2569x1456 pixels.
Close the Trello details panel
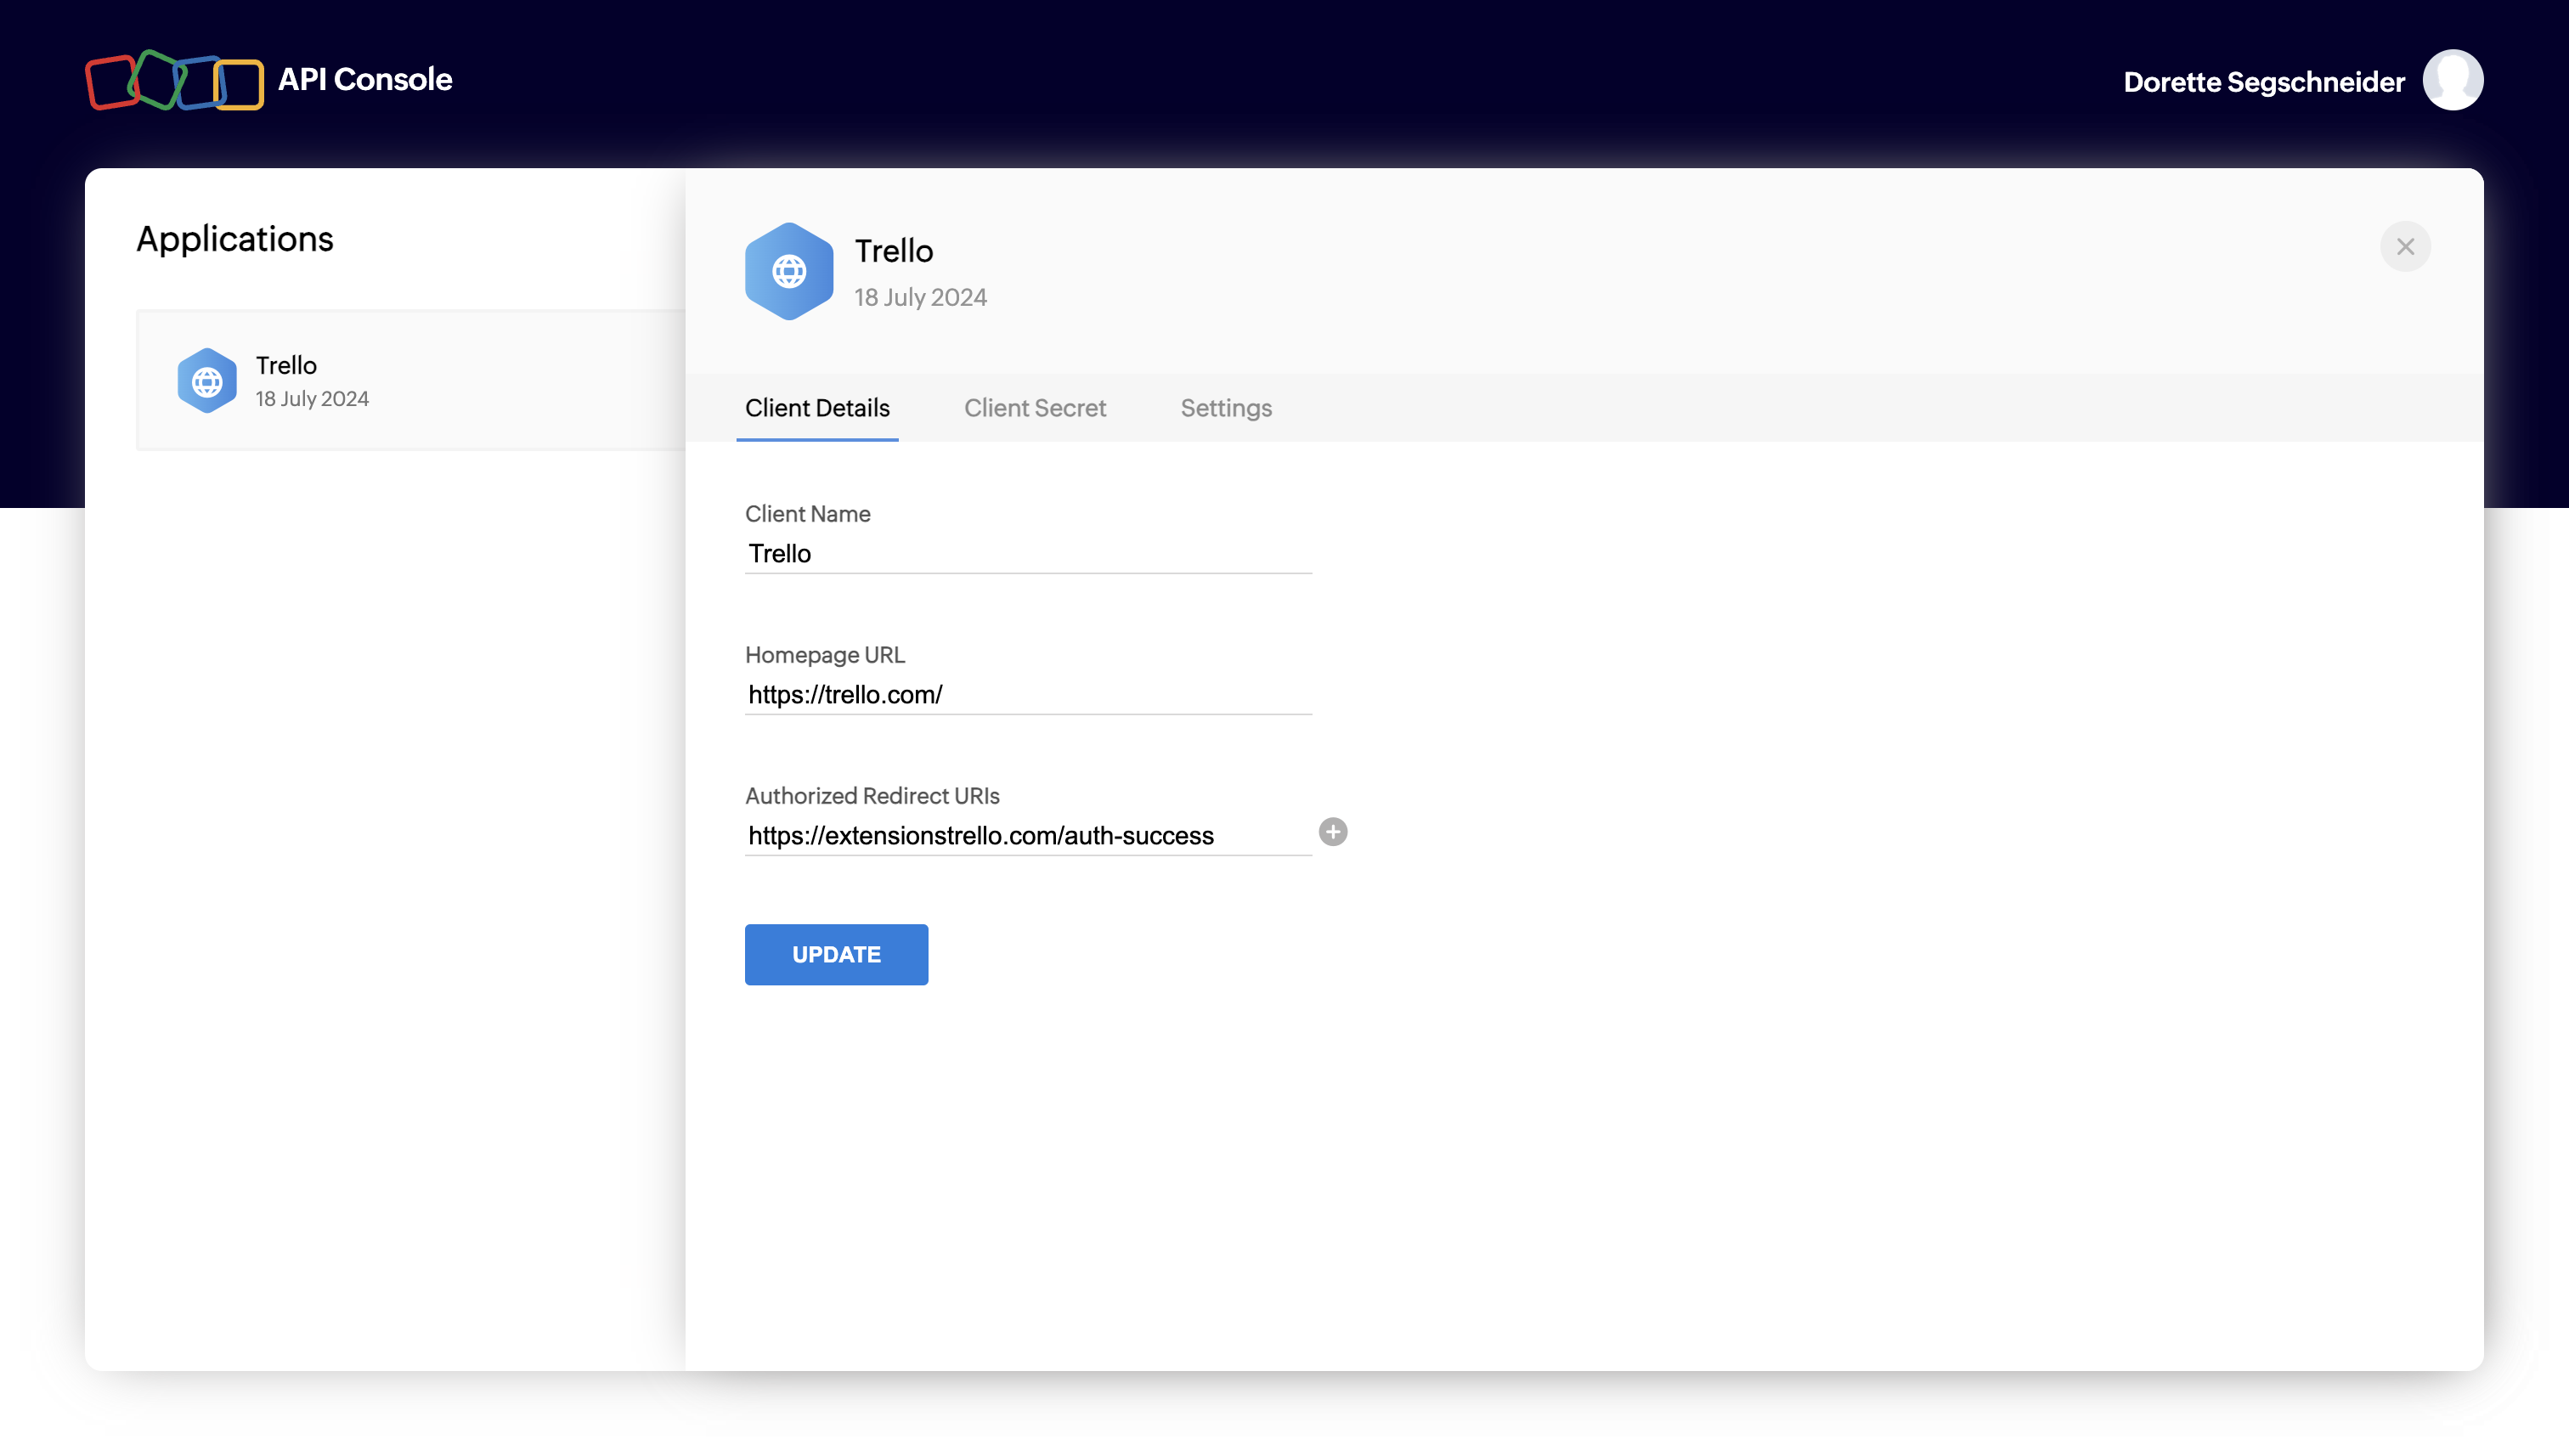click(x=2404, y=247)
